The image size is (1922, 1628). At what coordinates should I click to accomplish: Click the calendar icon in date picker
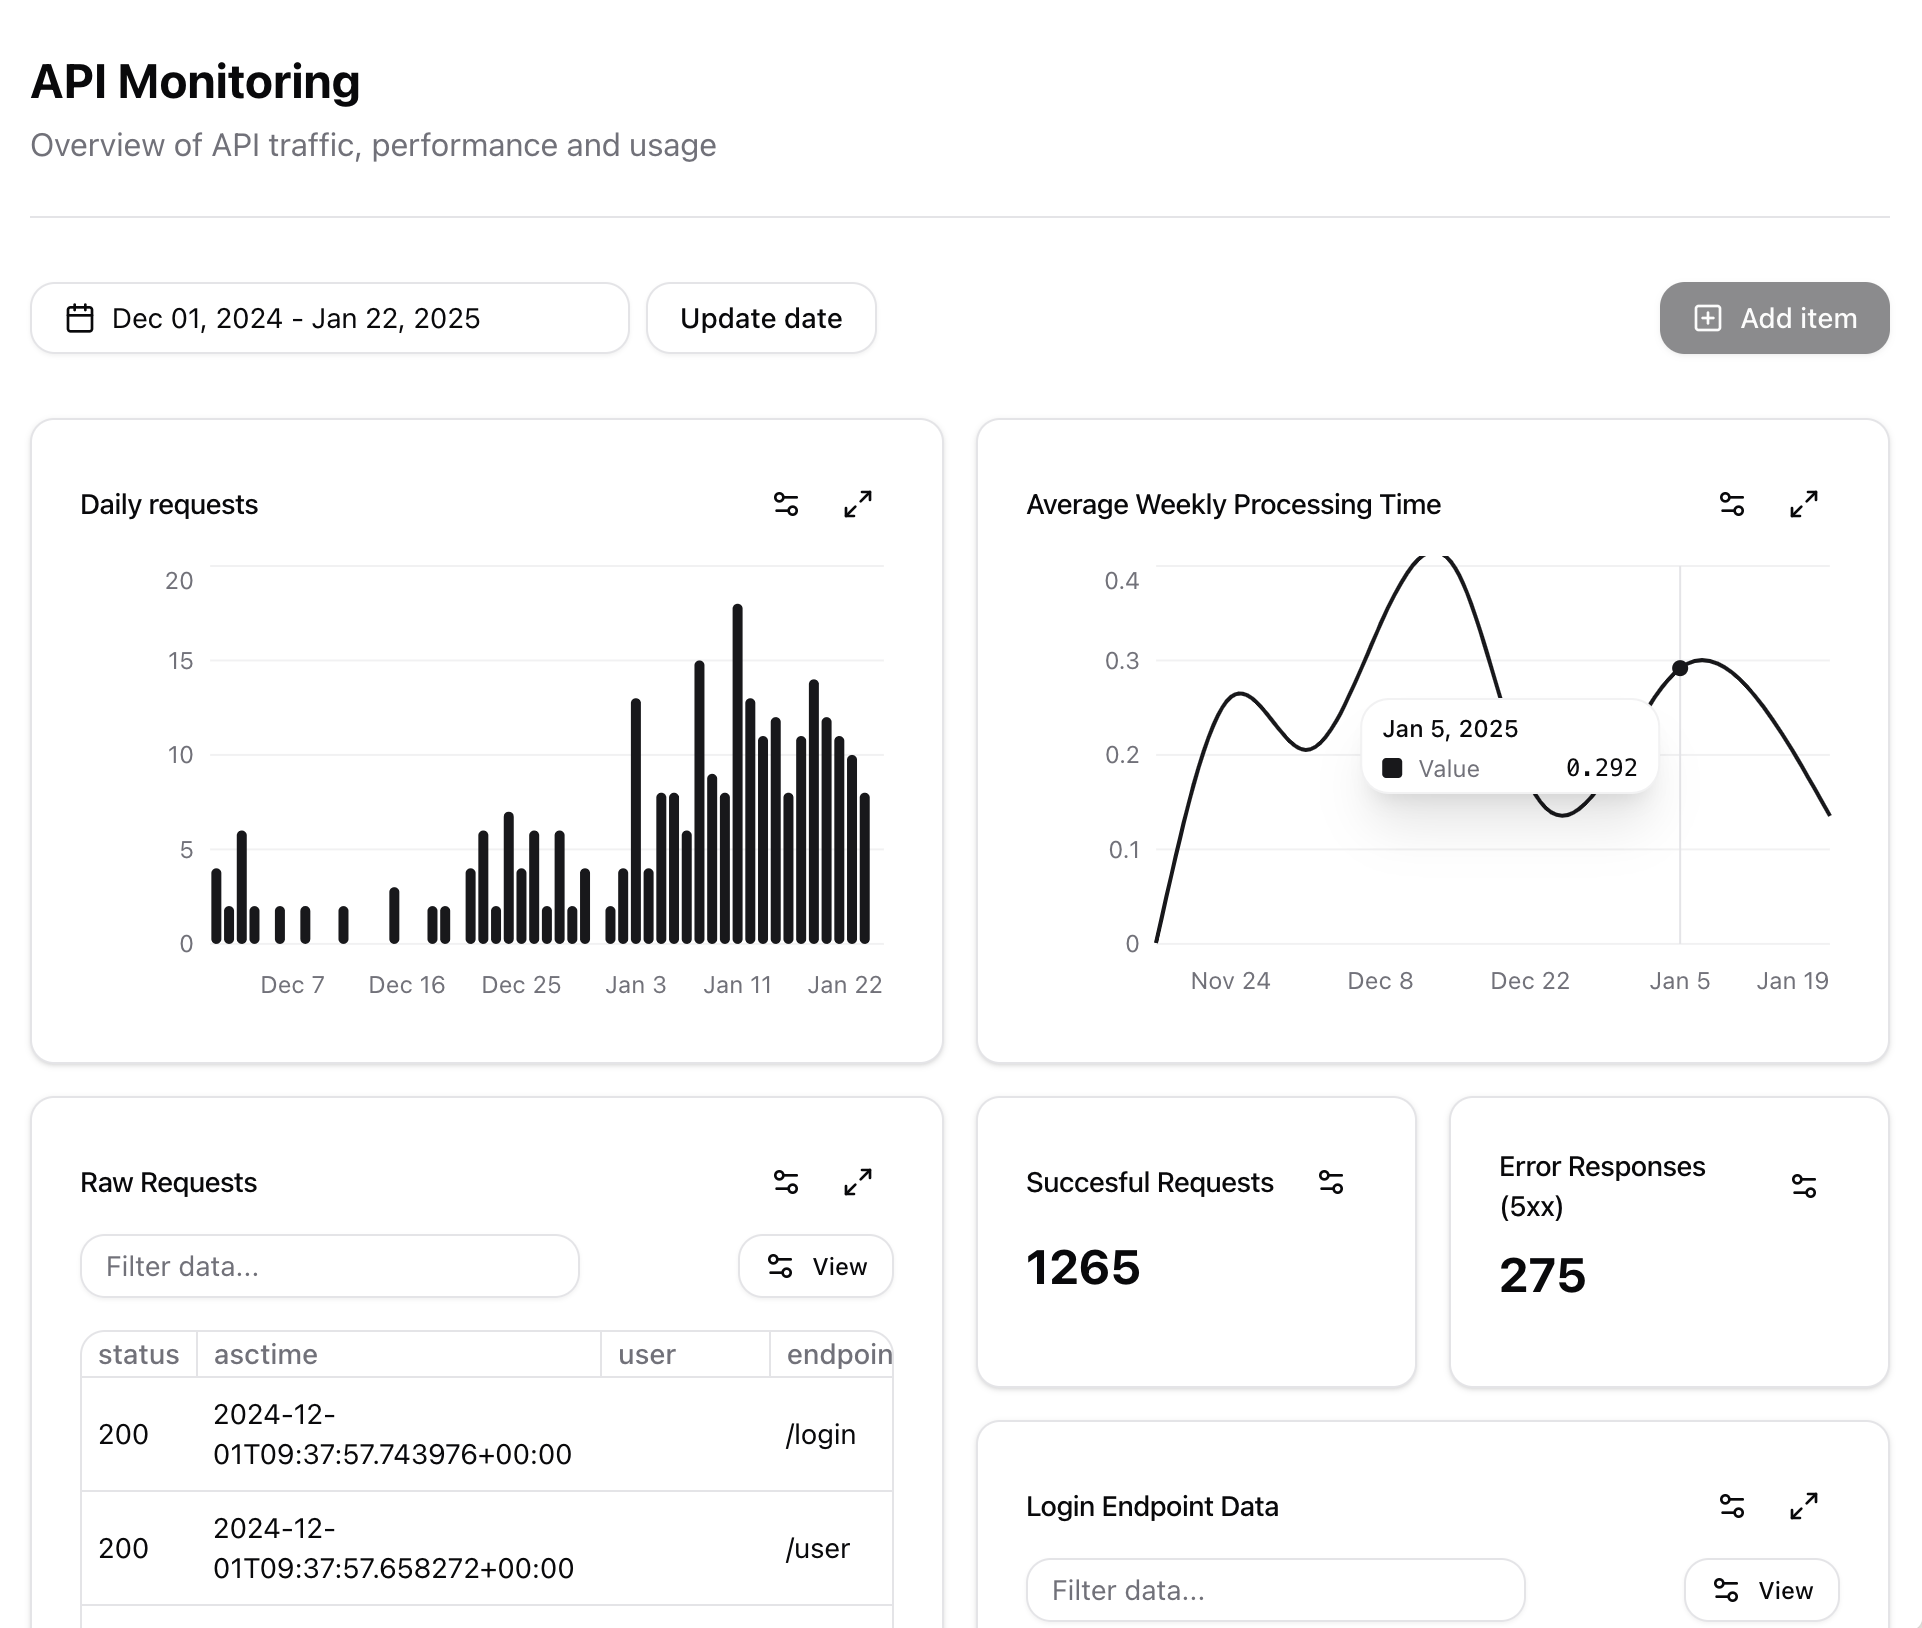click(80, 318)
